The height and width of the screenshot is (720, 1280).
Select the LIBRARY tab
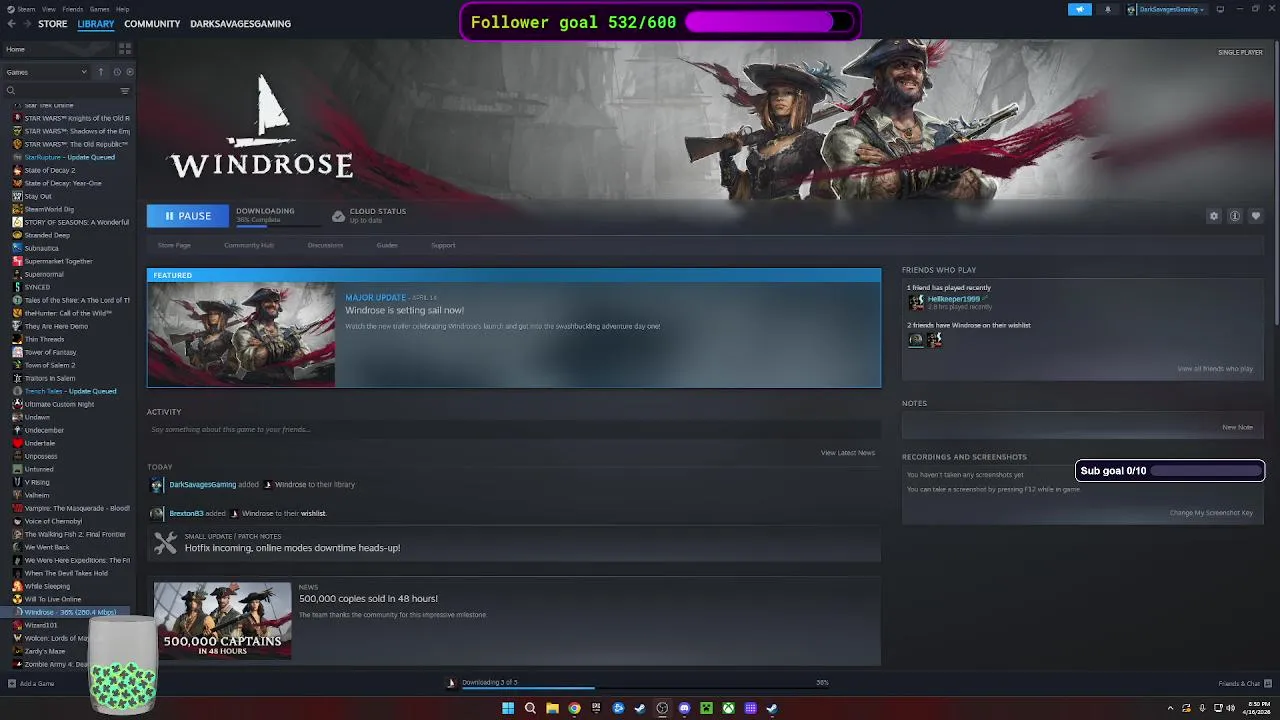tap(96, 24)
